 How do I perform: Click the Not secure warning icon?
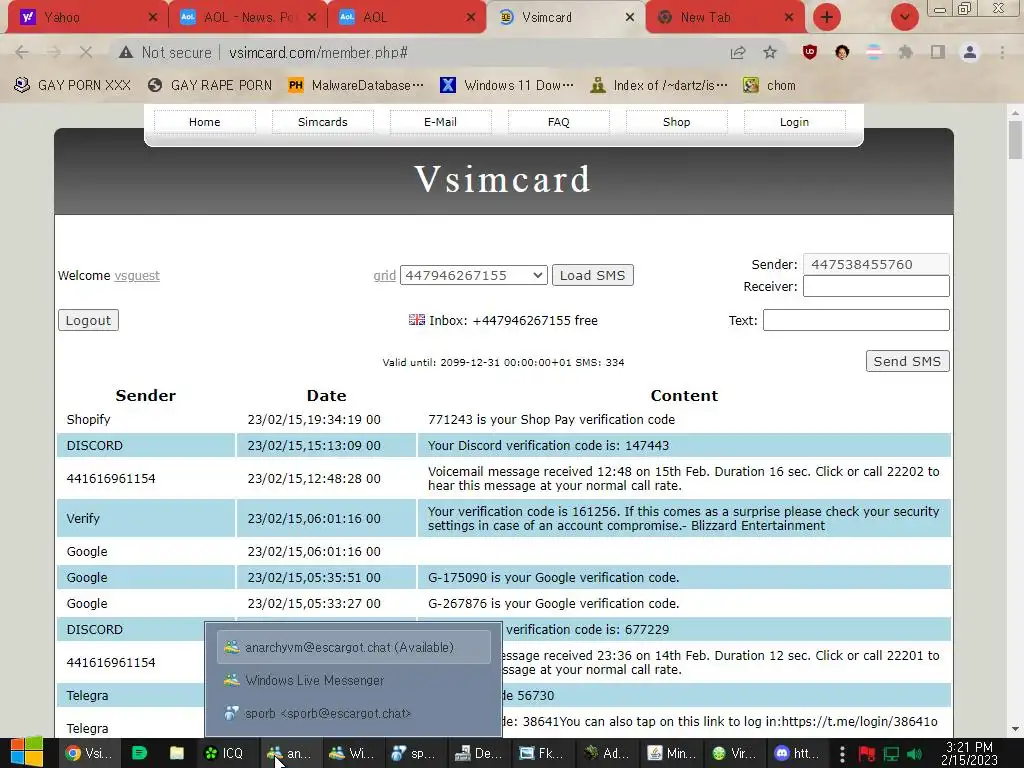point(126,52)
